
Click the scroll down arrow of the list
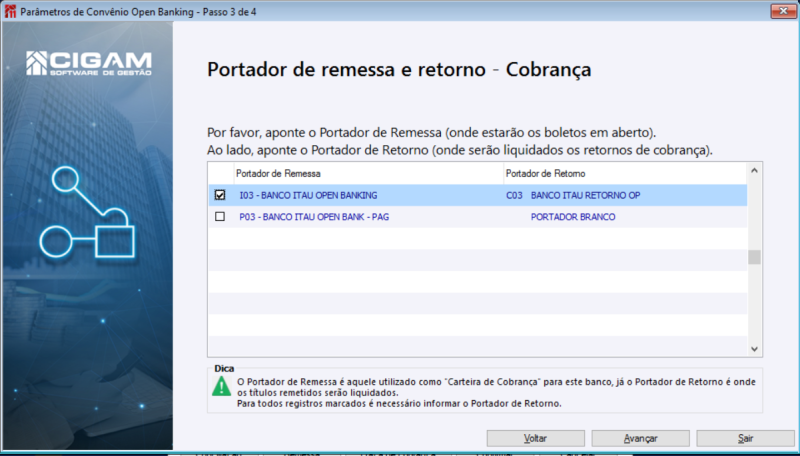(755, 349)
